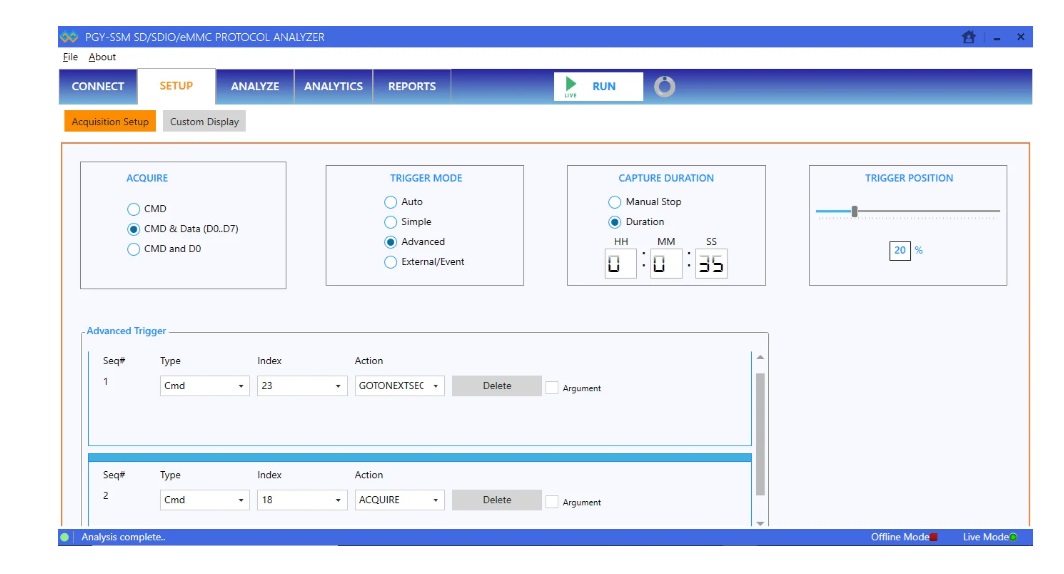
Task: Choose Manual Stop capture duration
Action: (x=614, y=202)
